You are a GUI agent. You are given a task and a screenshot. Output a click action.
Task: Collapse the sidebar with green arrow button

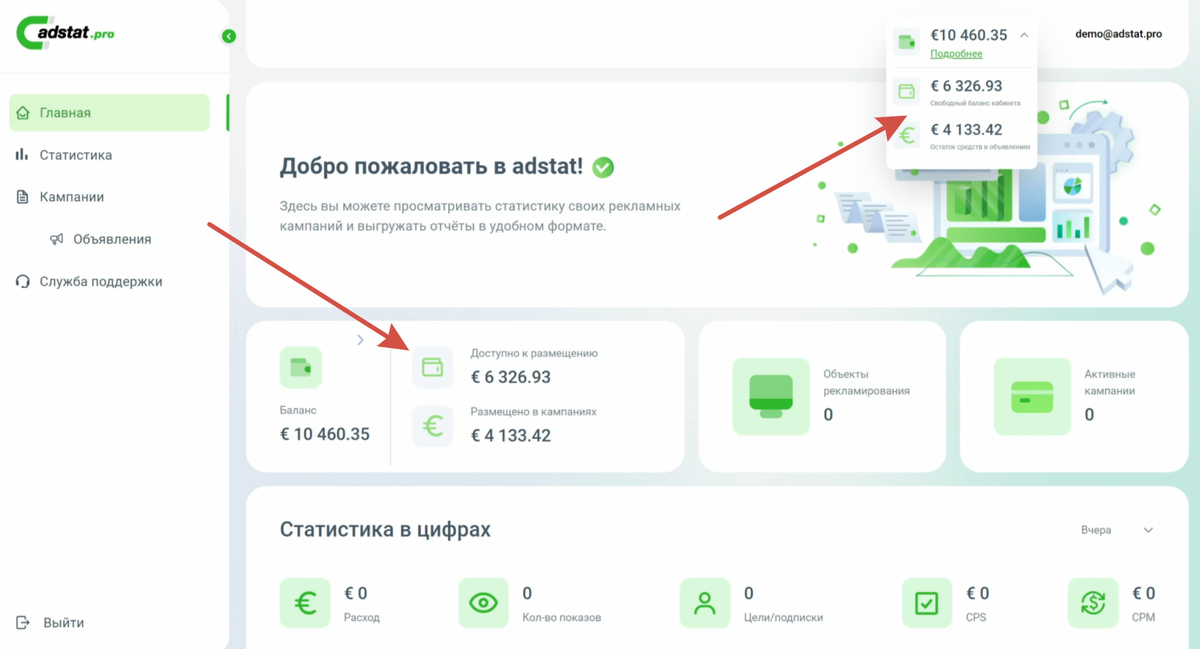click(229, 36)
